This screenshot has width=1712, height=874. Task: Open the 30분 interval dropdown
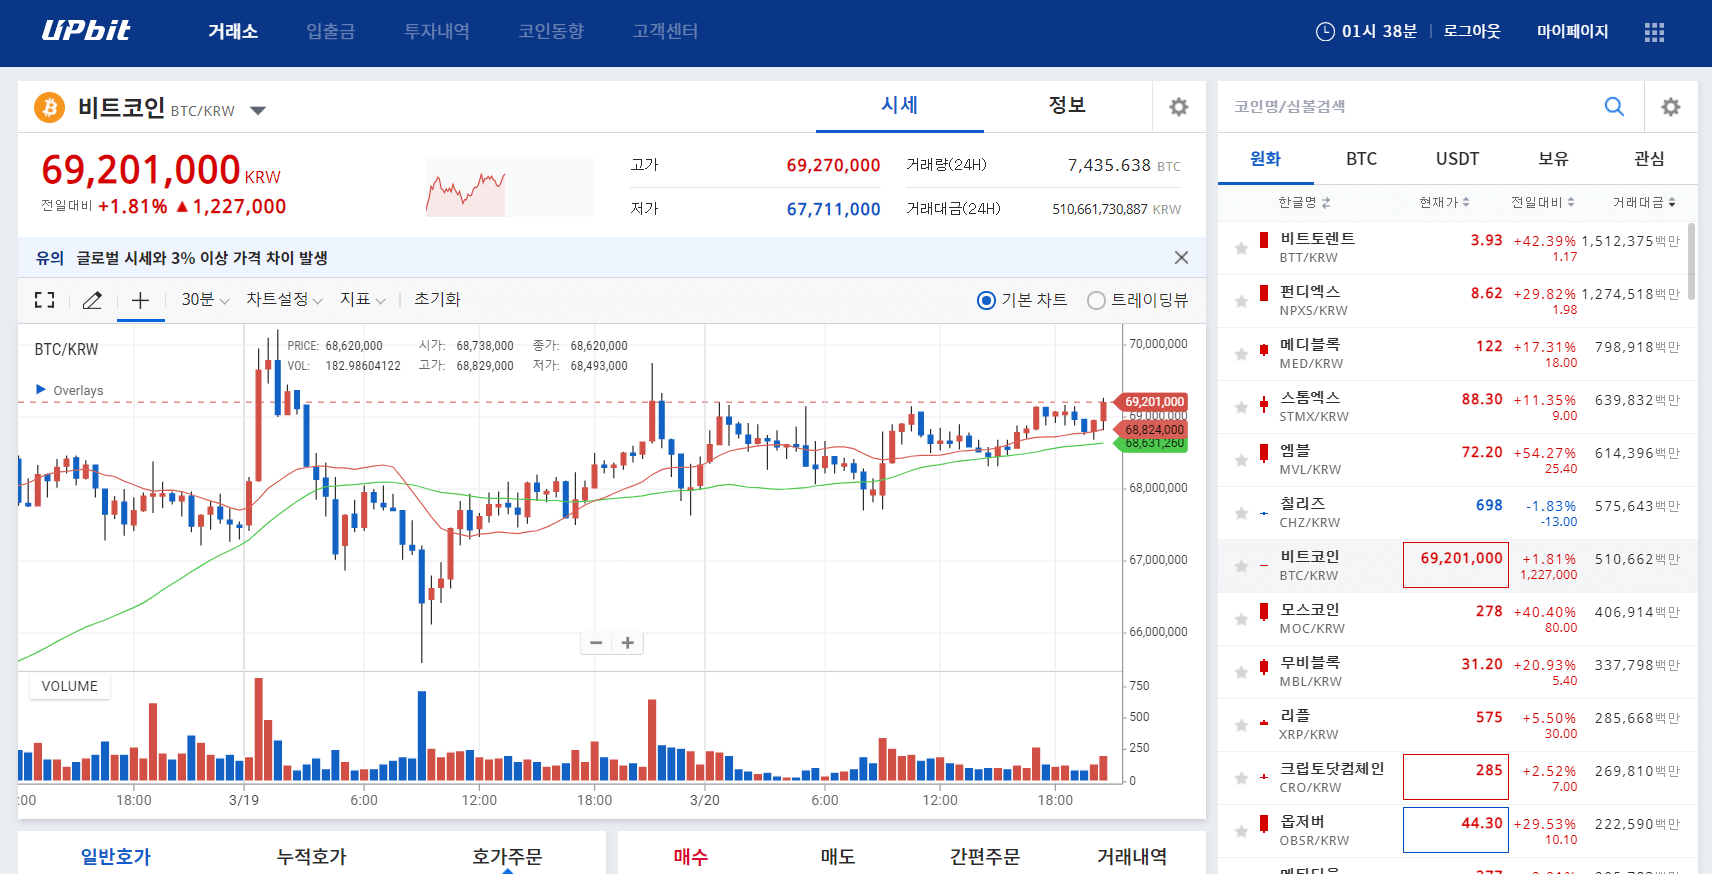coord(205,300)
